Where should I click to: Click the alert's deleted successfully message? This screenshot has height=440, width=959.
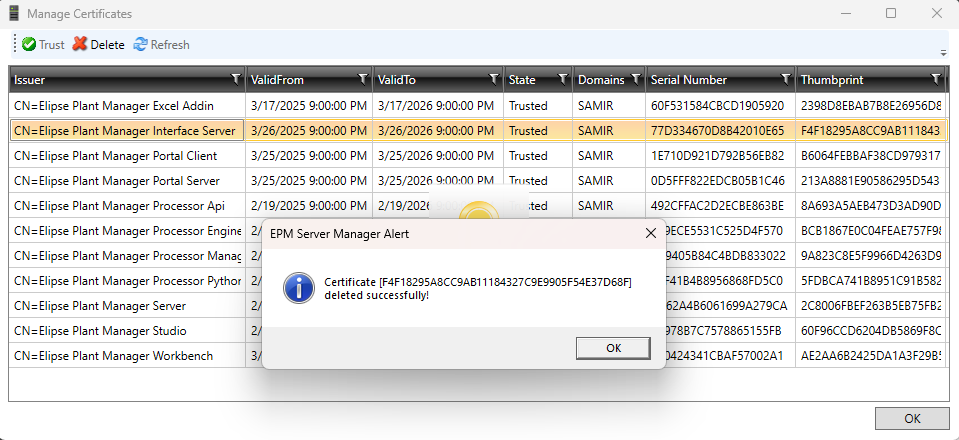pos(478,289)
